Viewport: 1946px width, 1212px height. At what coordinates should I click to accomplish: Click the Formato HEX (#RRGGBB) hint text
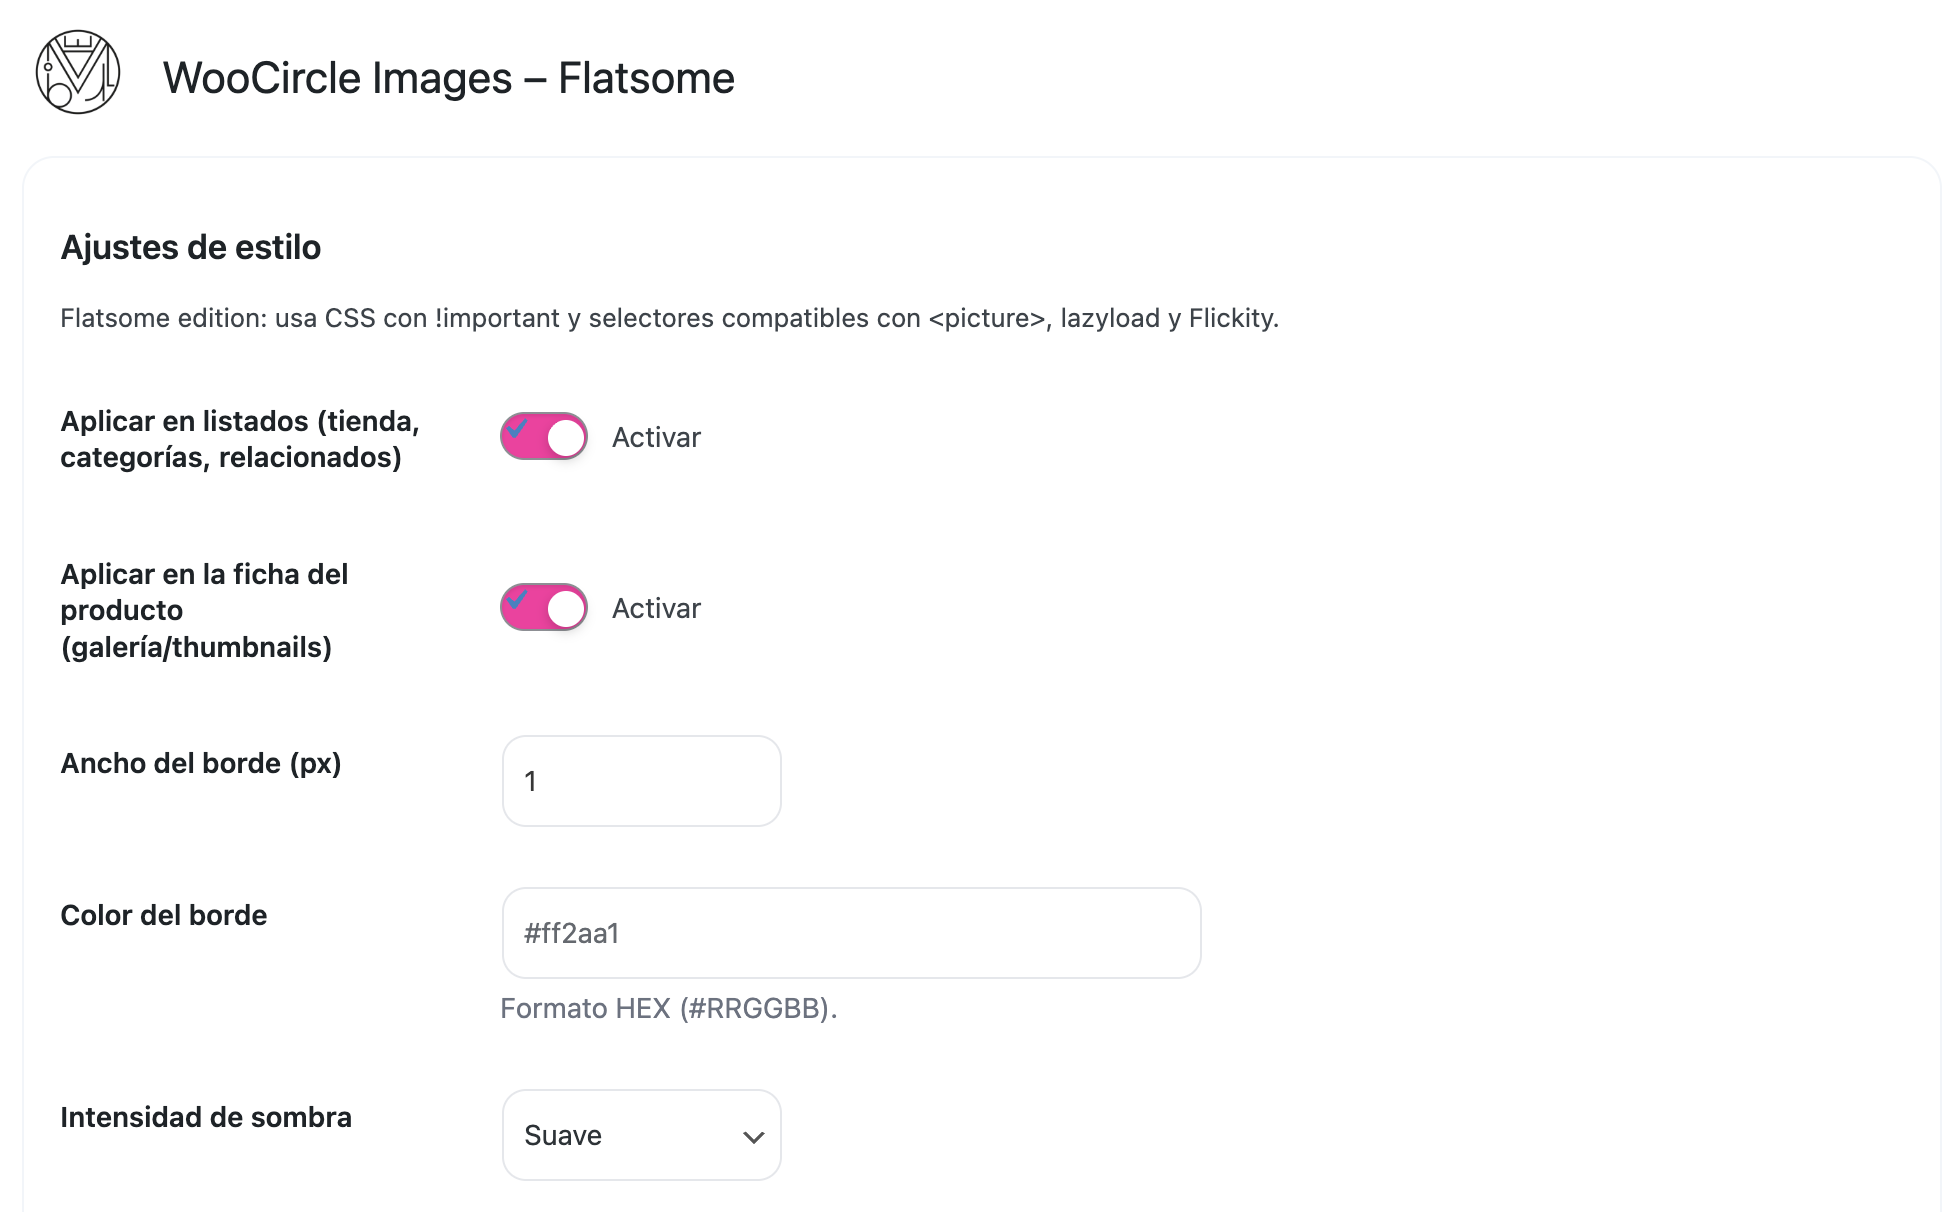(x=669, y=1008)
